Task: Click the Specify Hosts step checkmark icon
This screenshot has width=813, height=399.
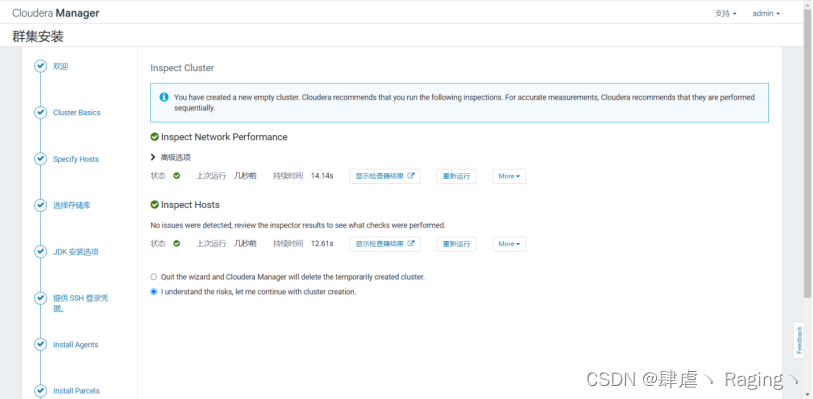Action: coord(40,159)
